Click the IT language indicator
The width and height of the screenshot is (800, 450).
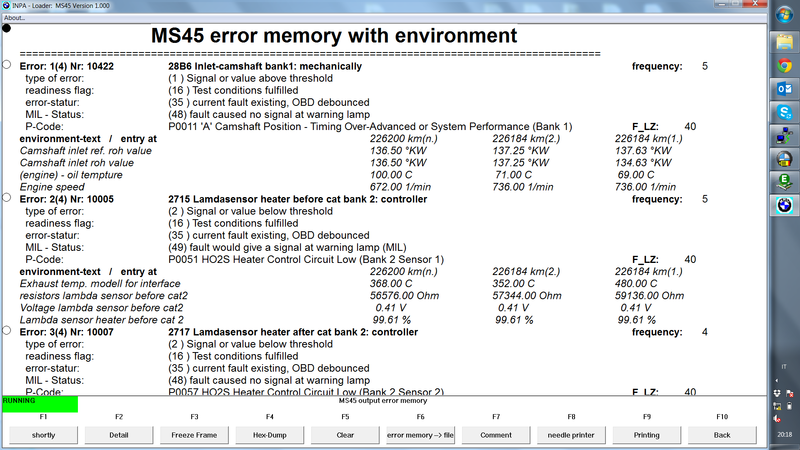[x=784, y=367]
